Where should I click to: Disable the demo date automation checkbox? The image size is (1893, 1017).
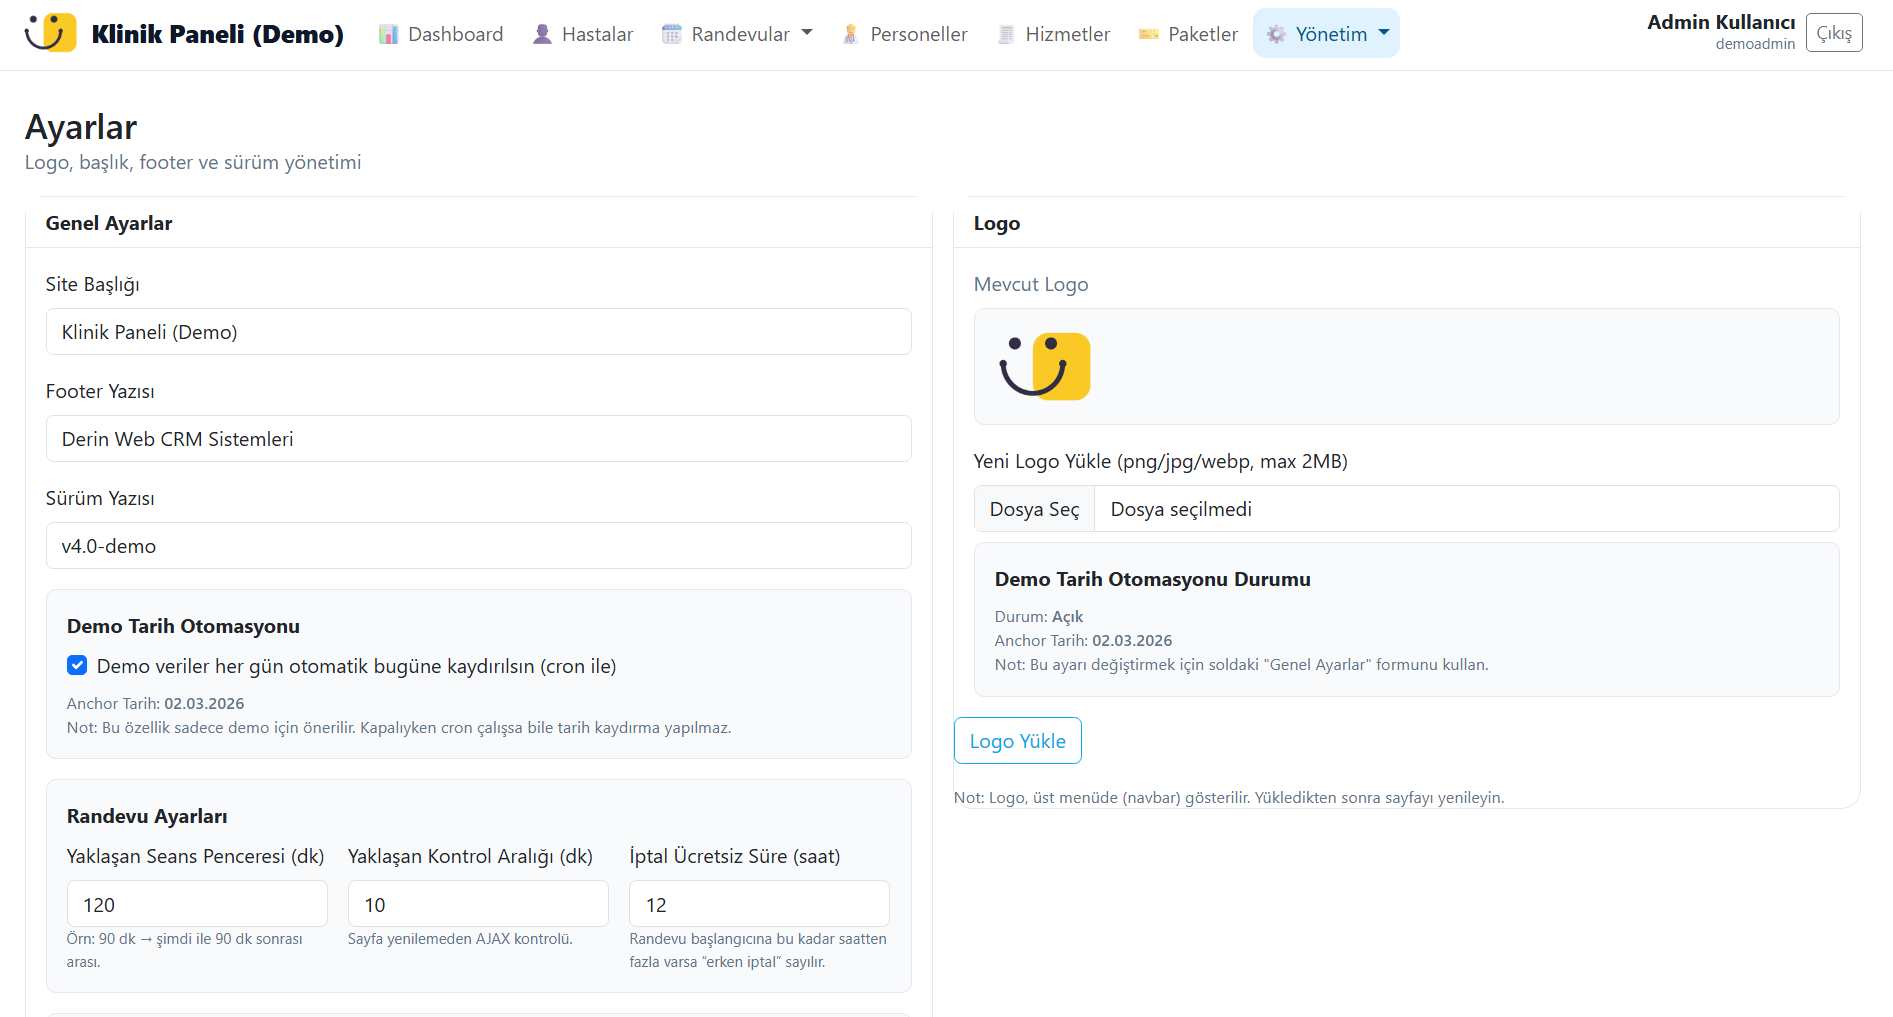(x=77, y=665)
